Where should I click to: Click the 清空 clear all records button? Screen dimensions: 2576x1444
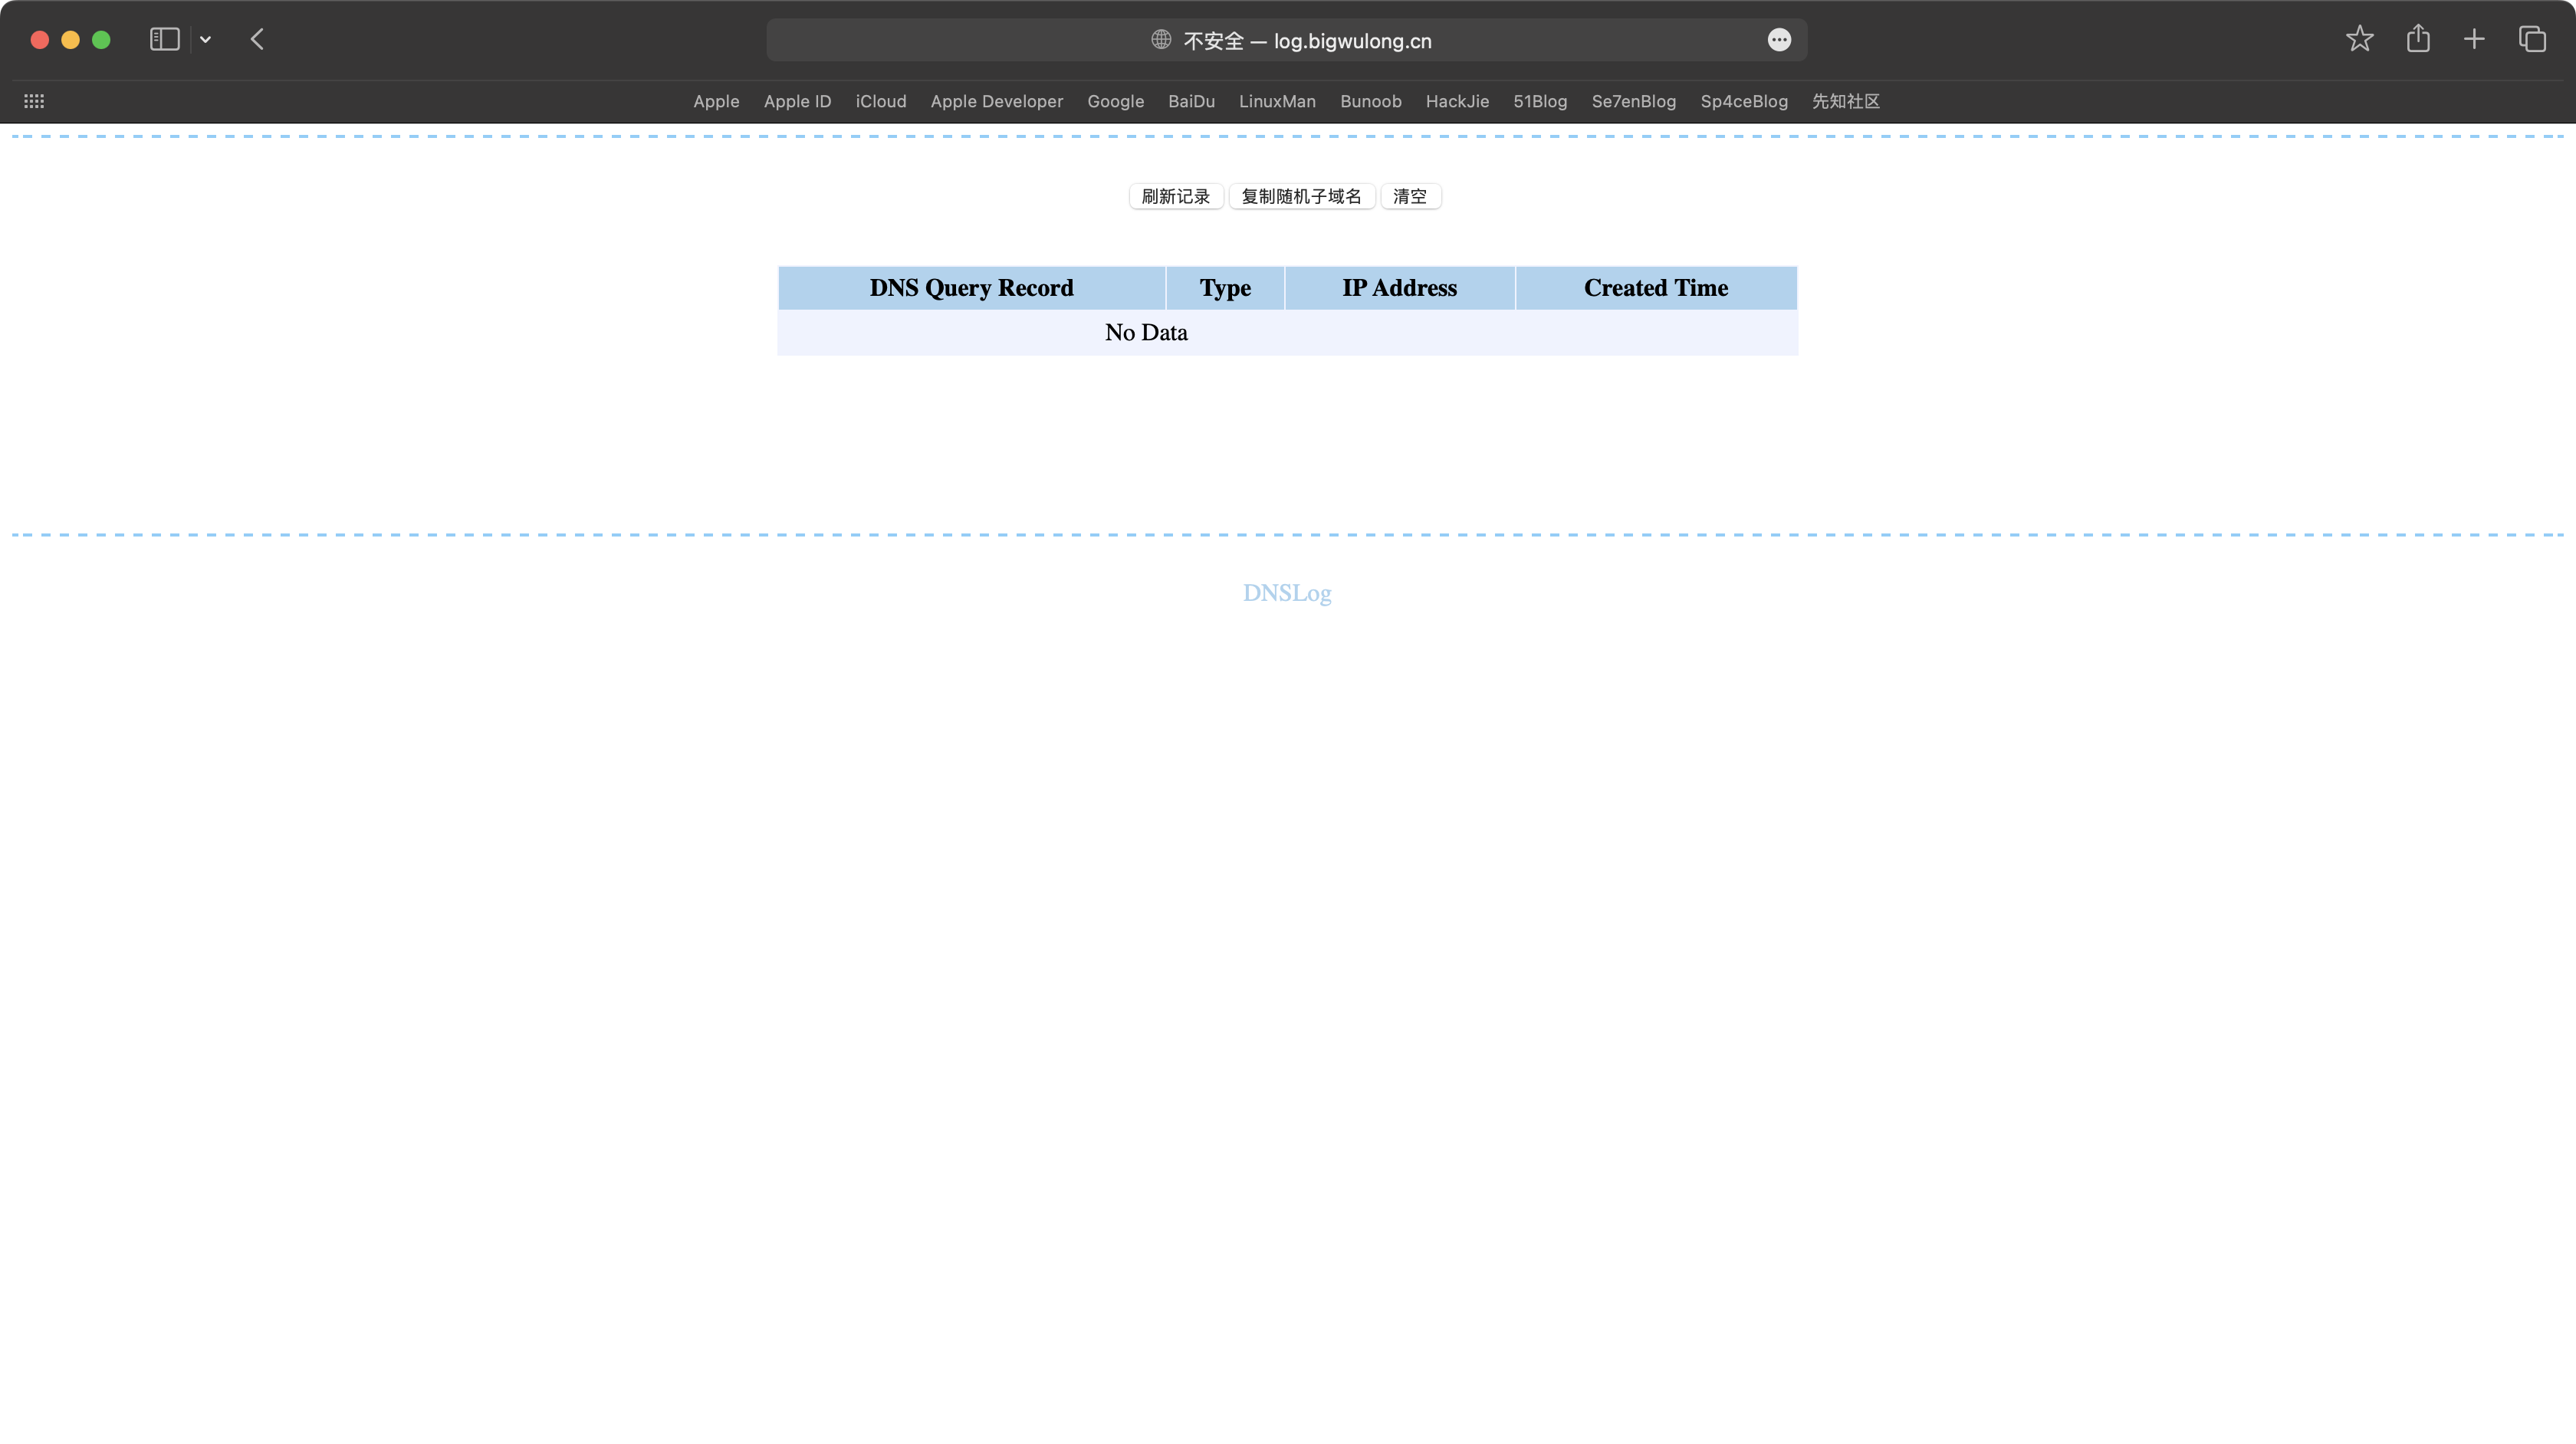point(1410,196)
